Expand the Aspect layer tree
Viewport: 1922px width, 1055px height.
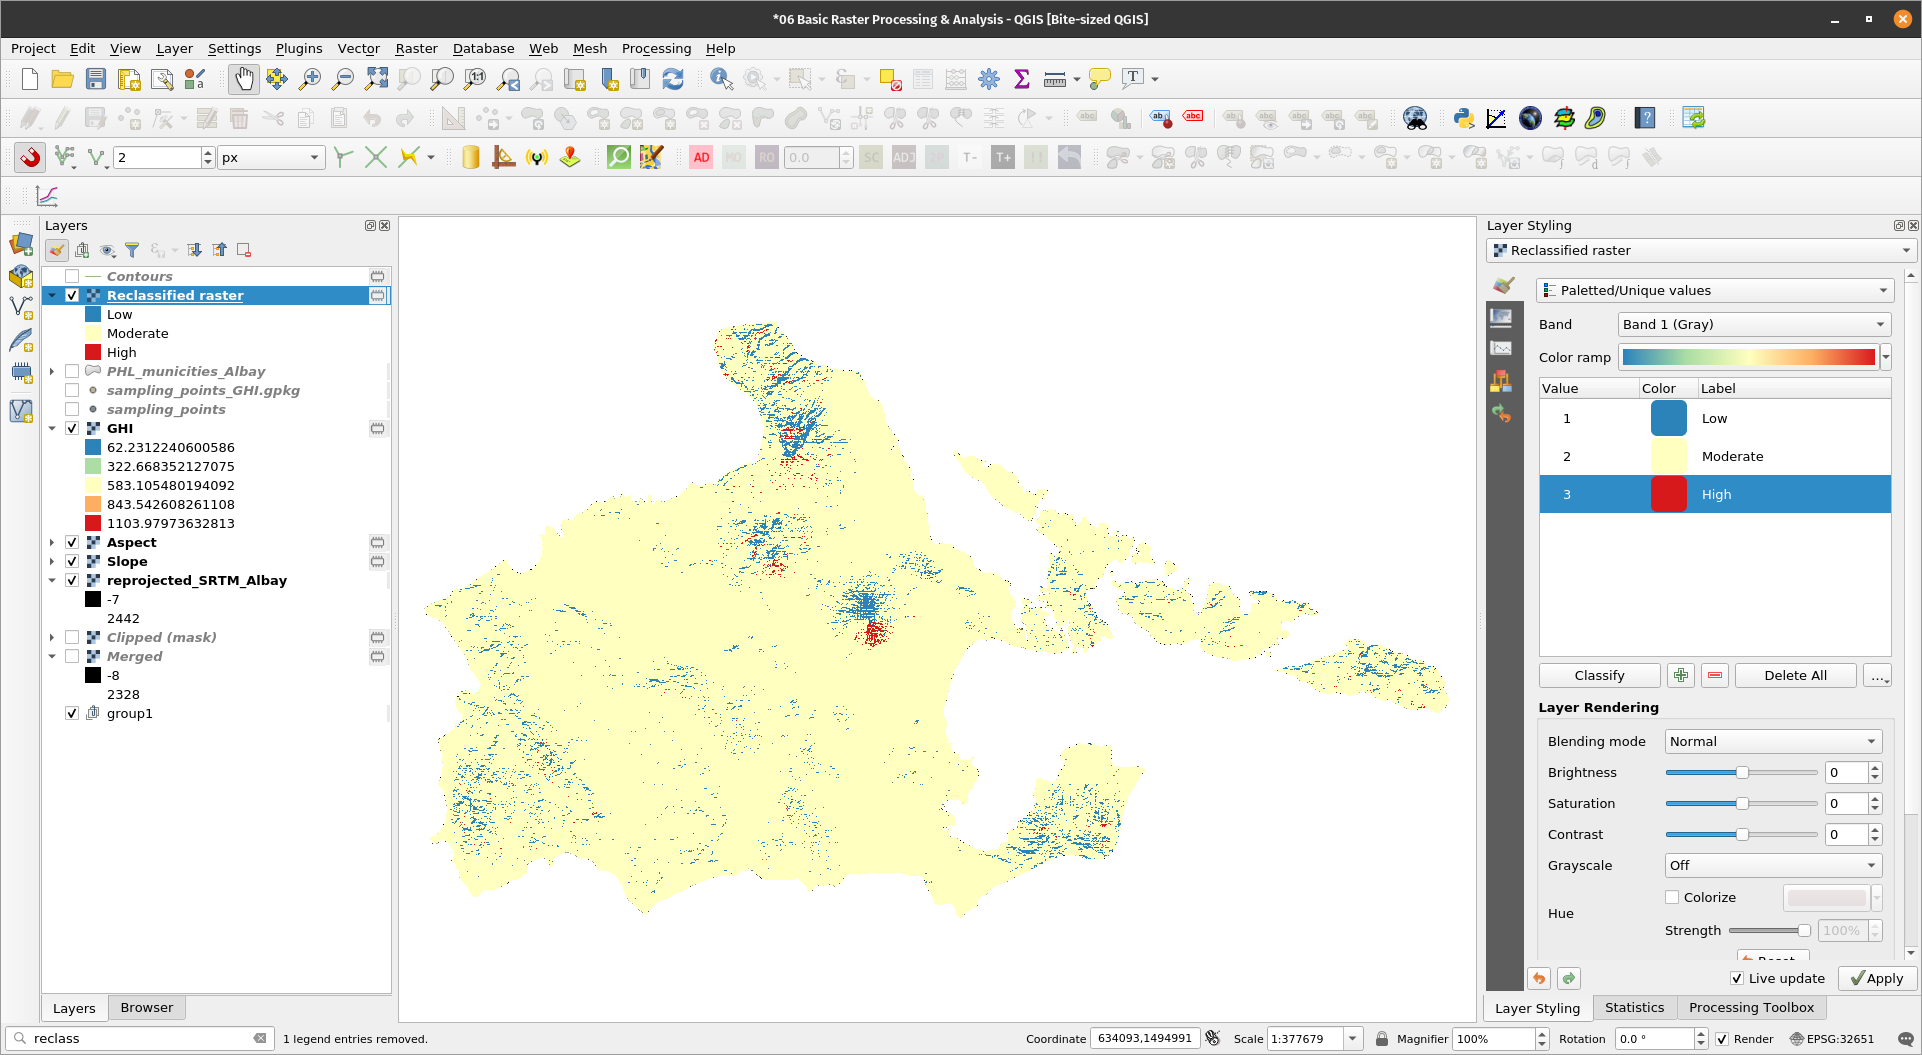pyautogui.click(x=52, y=543)
